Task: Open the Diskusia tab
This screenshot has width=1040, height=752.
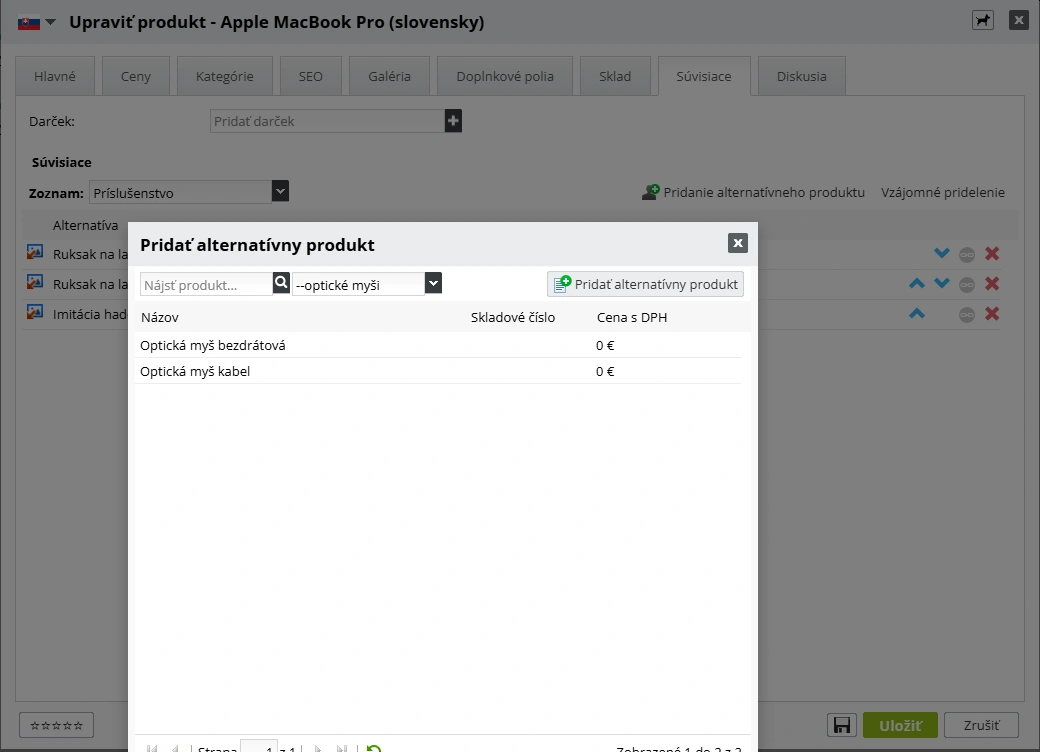Action: click(801, 76)
